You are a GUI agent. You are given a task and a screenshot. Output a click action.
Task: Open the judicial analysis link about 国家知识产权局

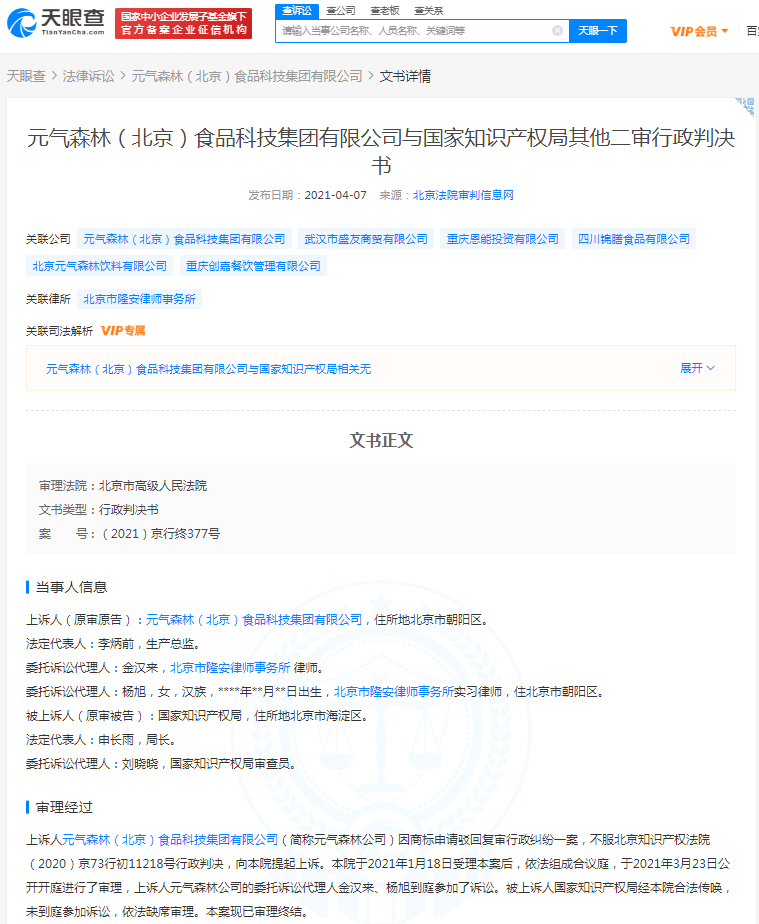209,369
